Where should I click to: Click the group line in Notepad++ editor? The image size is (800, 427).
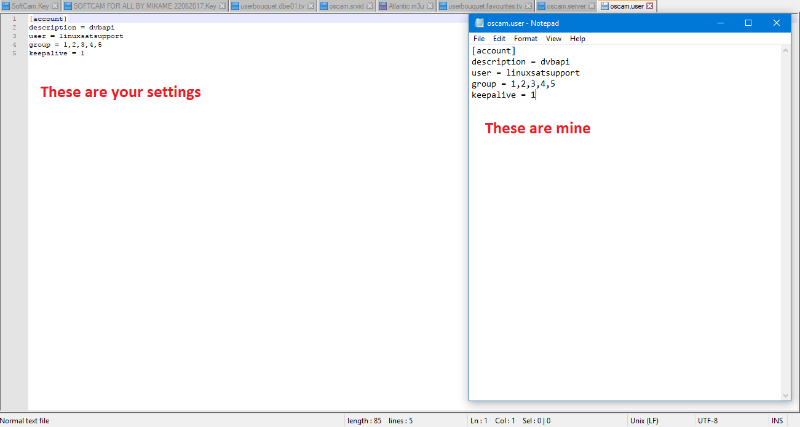65,45
